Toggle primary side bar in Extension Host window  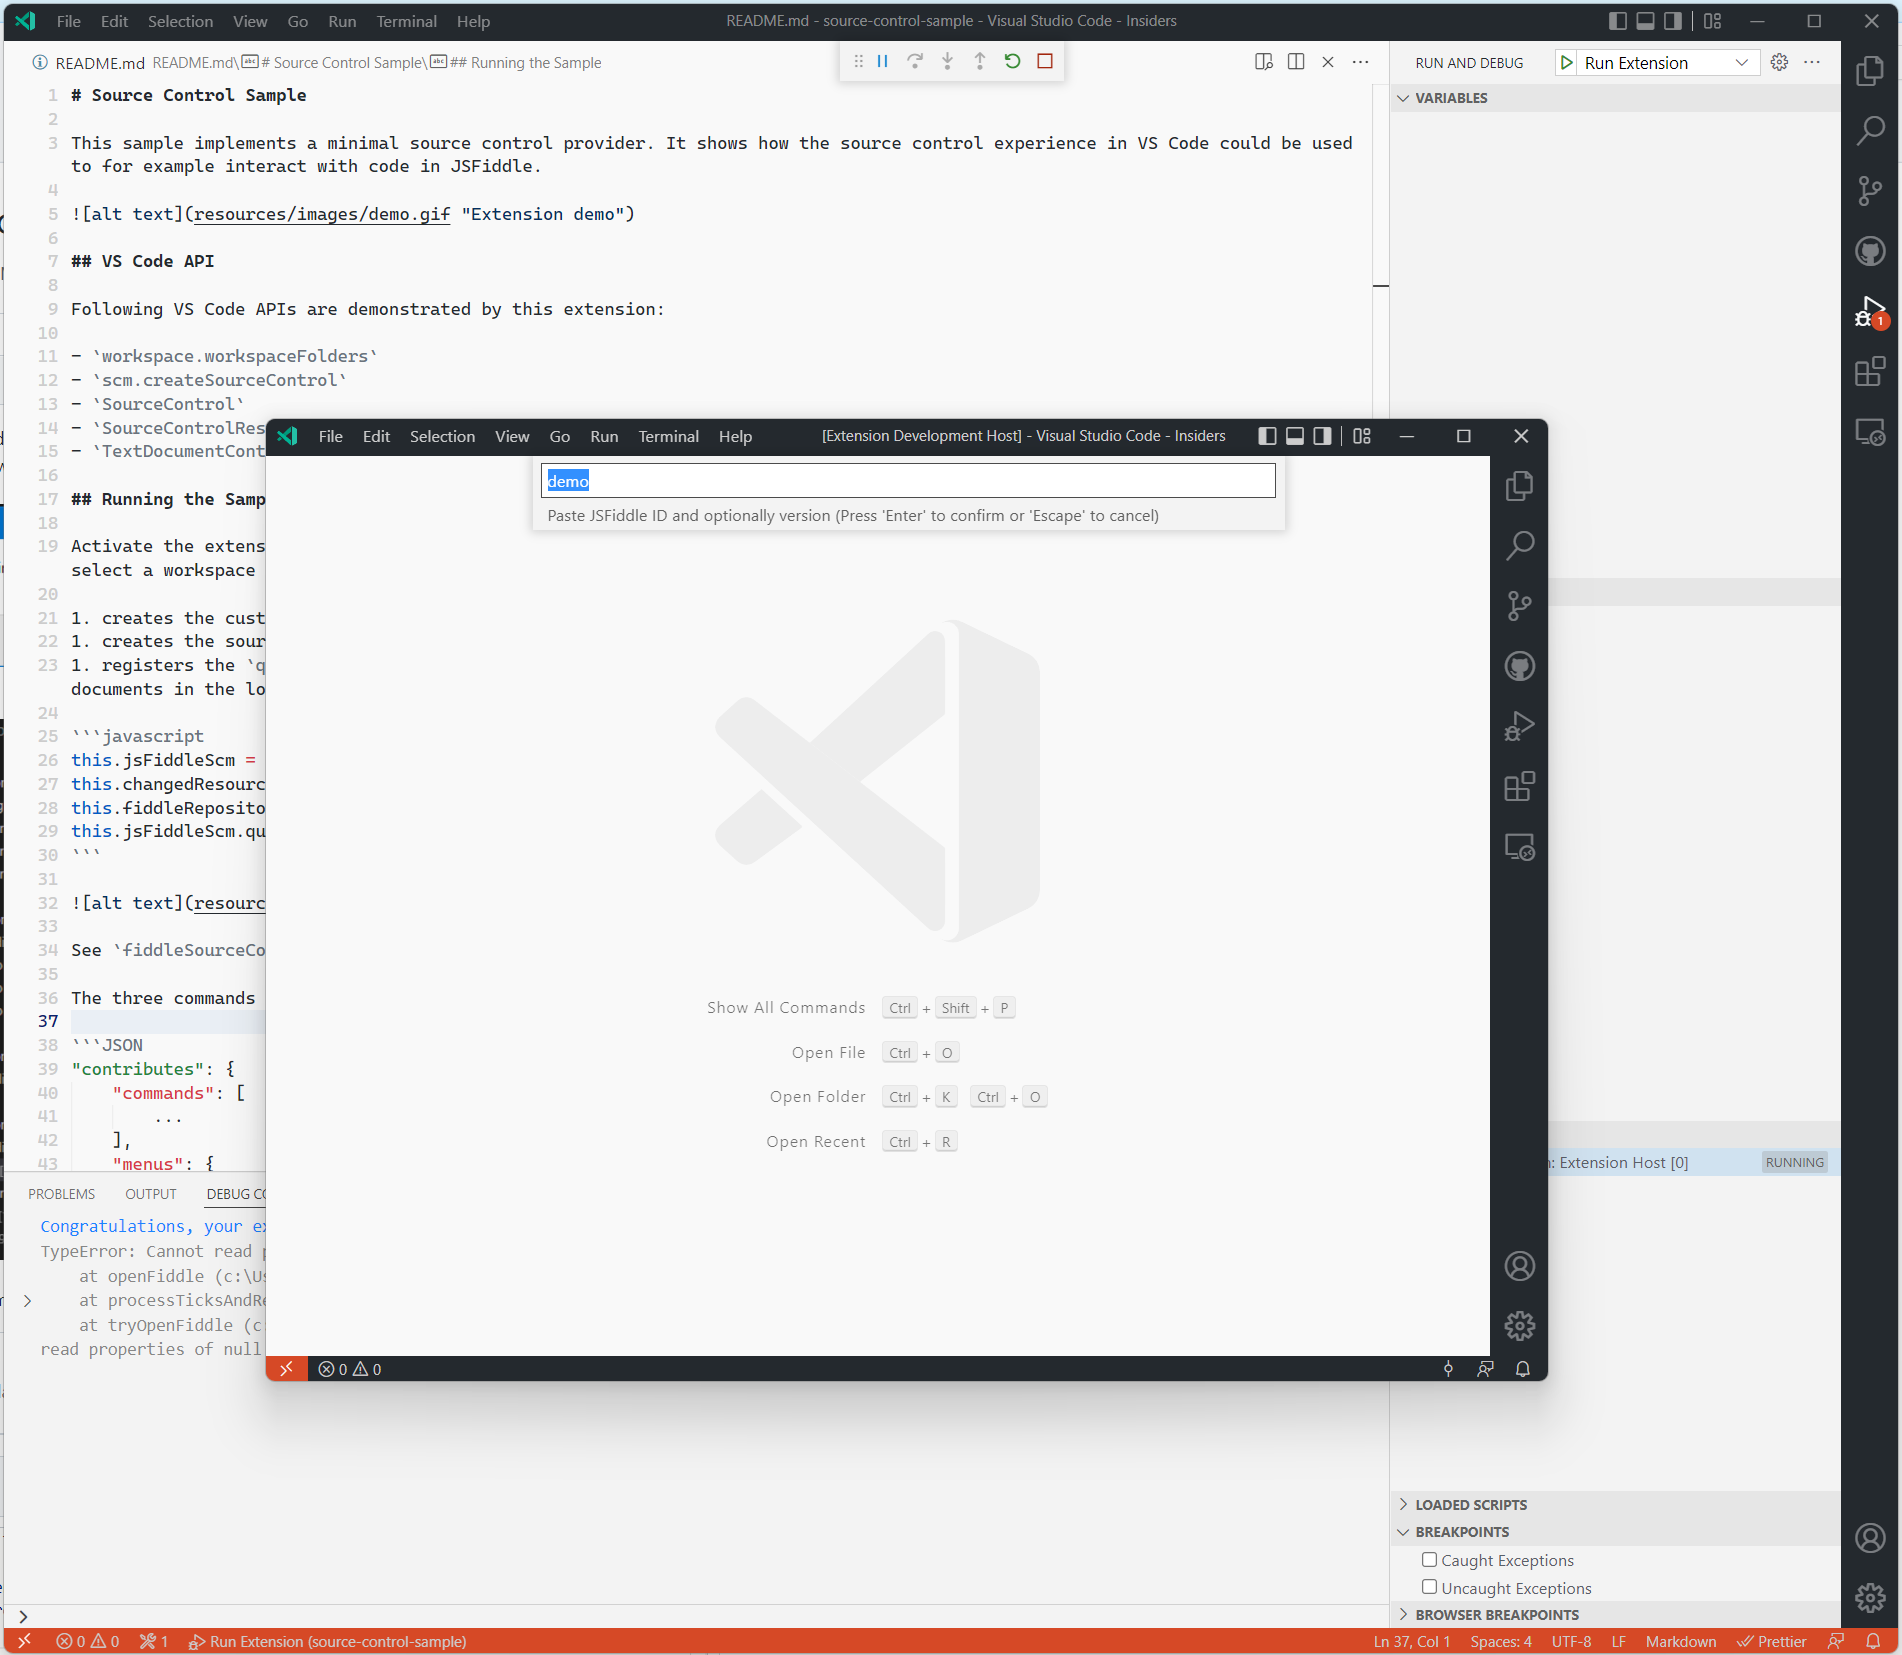(1267, 436)
